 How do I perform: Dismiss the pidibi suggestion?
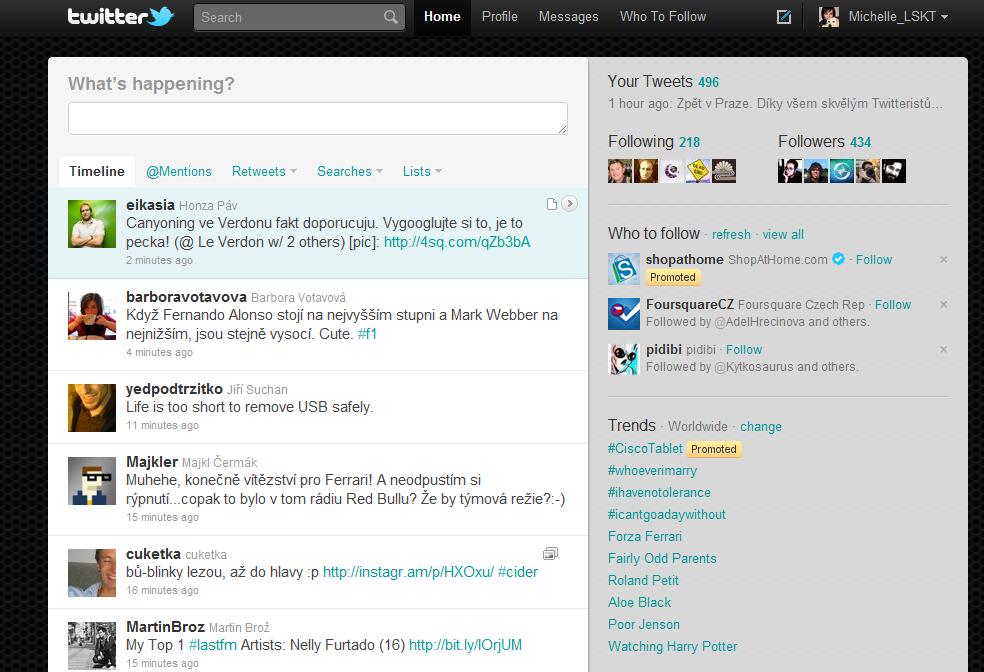click(x=943, y=349)
